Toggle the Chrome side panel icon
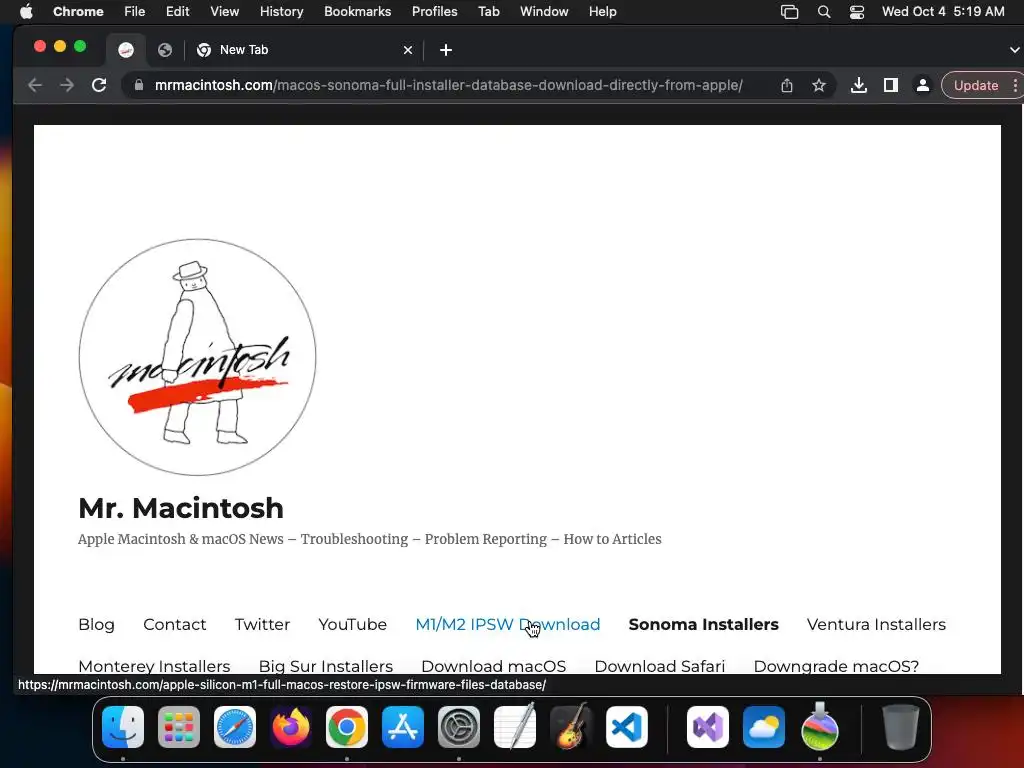1024x768 pixels. click(x=891, y=85)
